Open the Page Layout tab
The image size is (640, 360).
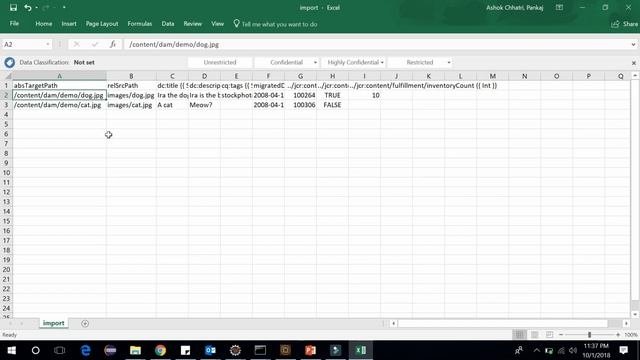pyautogui.click(x=102, y=24)
